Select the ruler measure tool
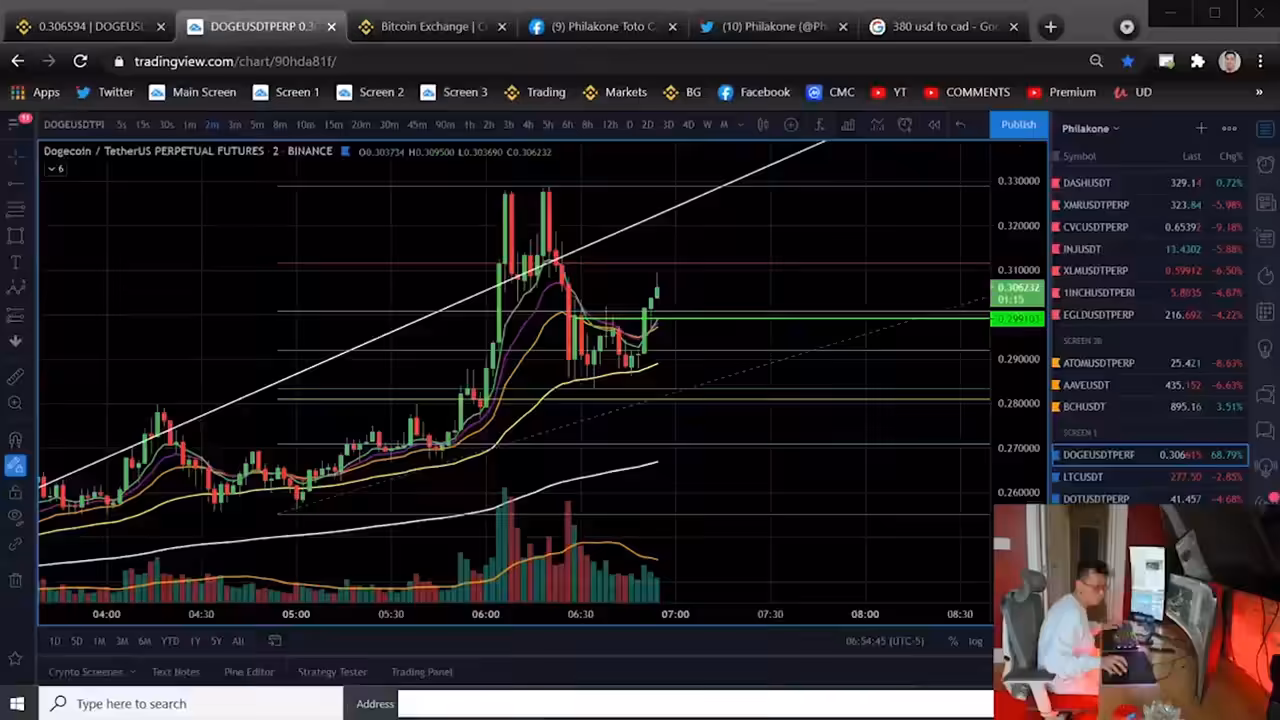 pos(15,377)
